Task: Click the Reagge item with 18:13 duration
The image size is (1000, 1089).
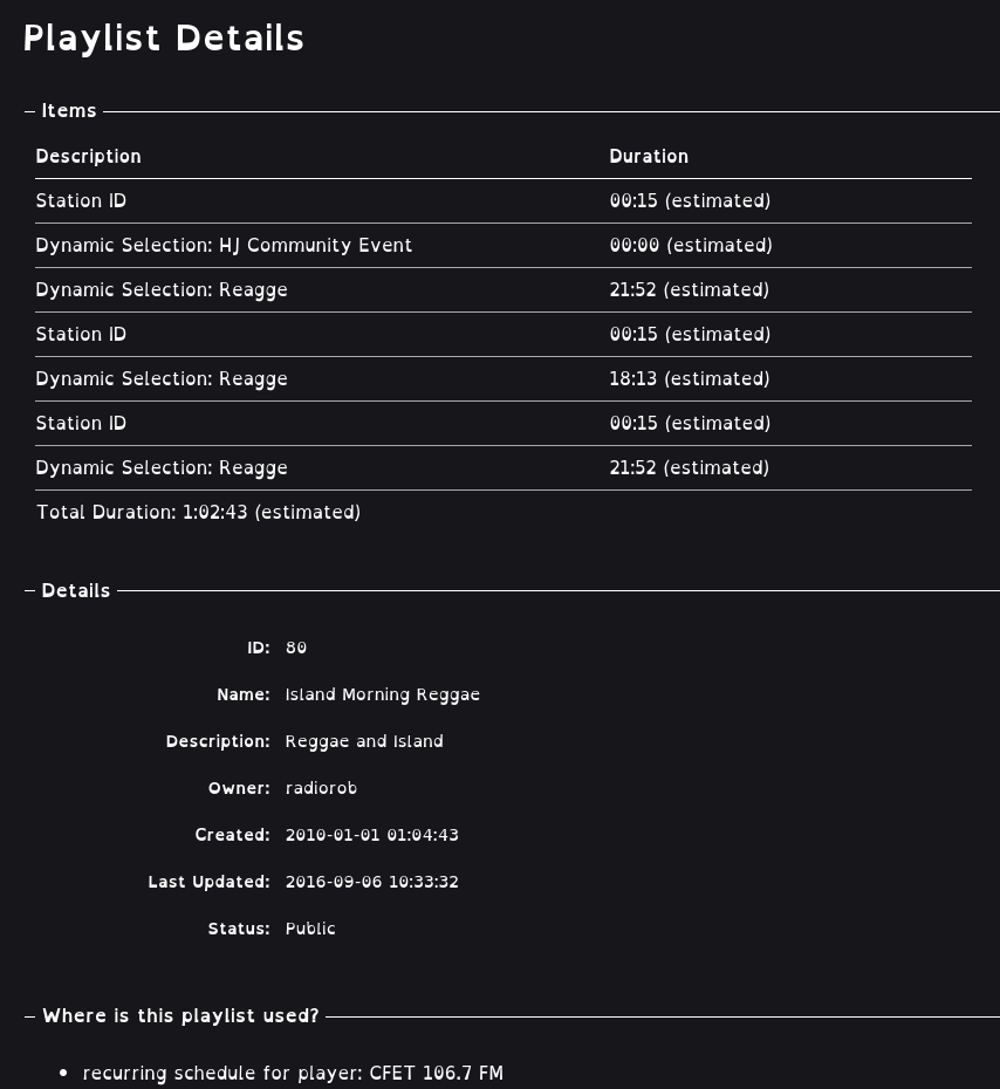Action: click(x=503, y=379)
